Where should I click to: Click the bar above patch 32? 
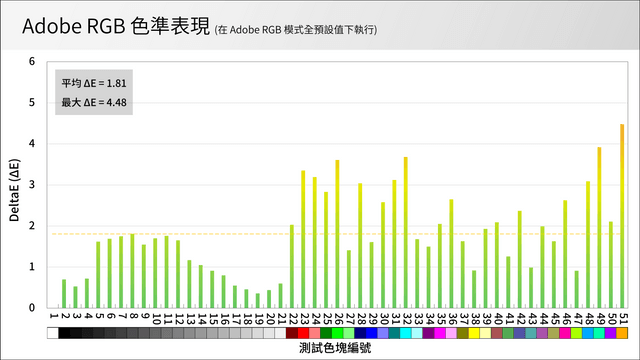point(406,233)
